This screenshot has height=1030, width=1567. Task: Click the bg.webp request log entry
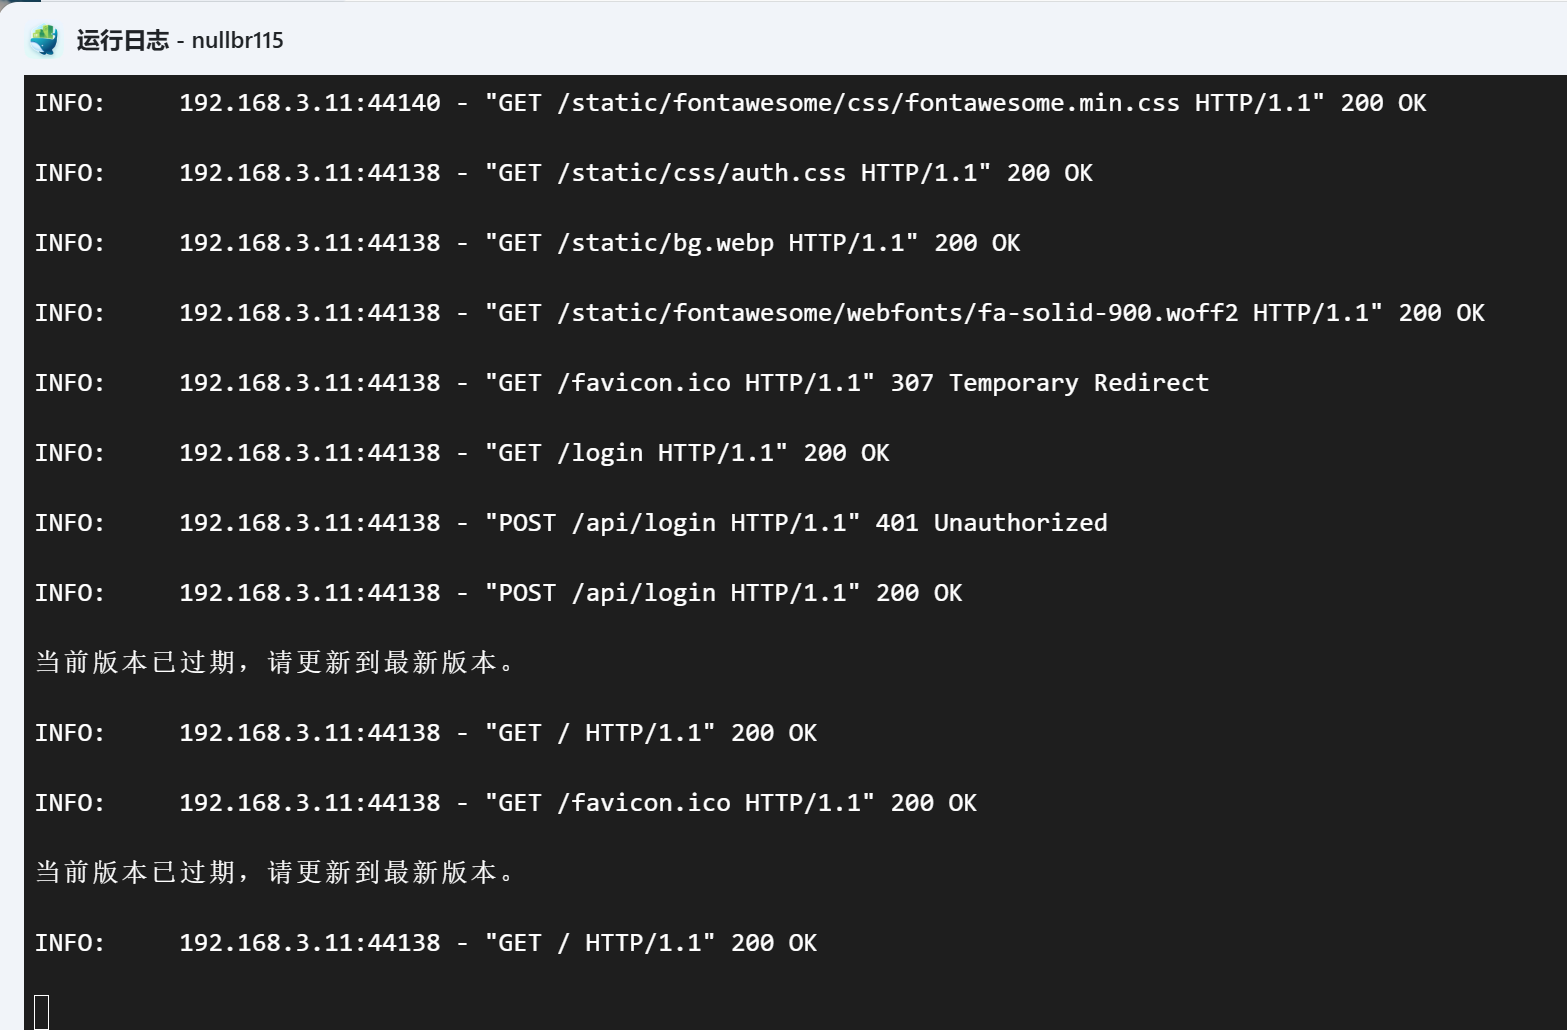(x=527, y=243)
